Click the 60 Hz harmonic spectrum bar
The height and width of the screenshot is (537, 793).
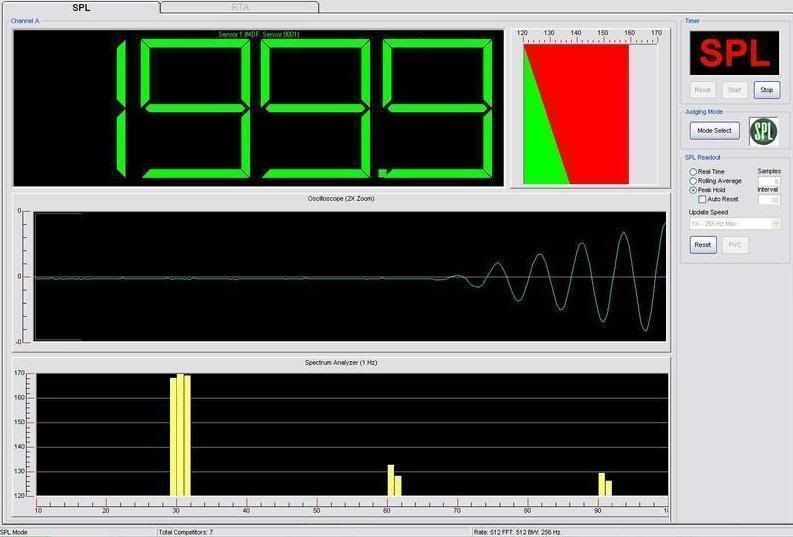tap(391, 480)
